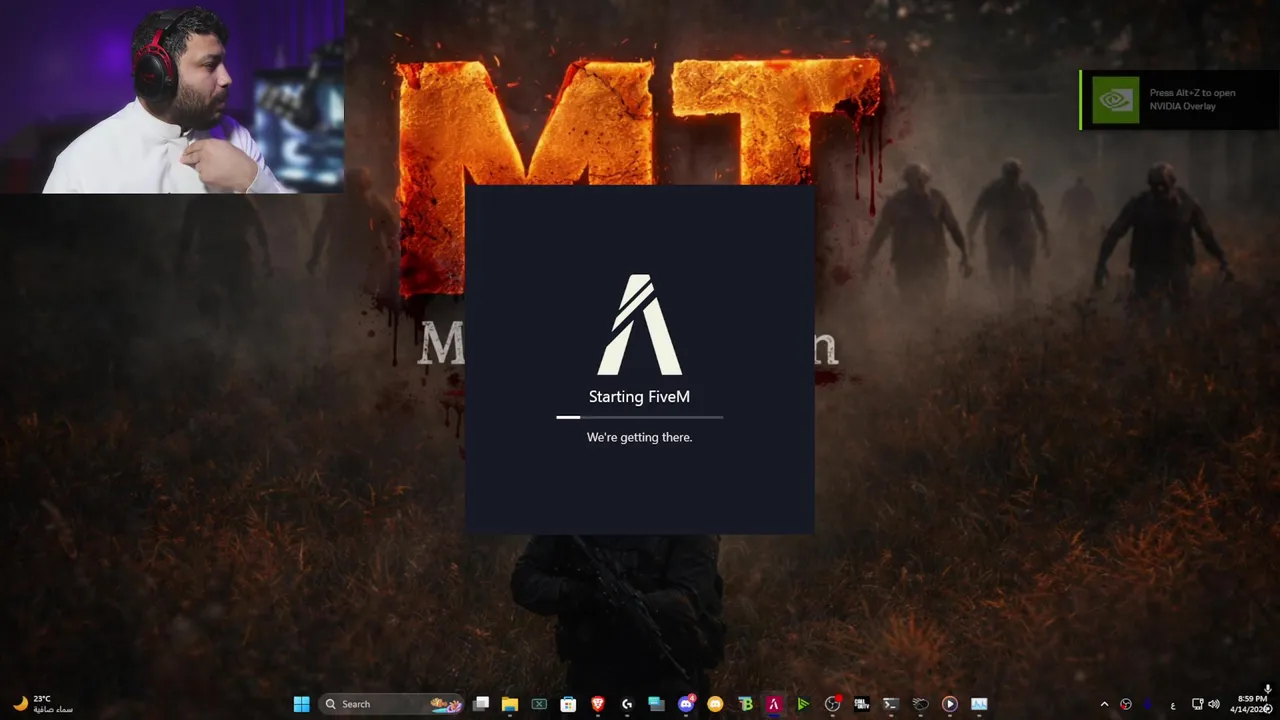This screenshot has width=1280, height=720.
Task: Open Brave browser from the taskbar
Action: click(x=598, y=704)
